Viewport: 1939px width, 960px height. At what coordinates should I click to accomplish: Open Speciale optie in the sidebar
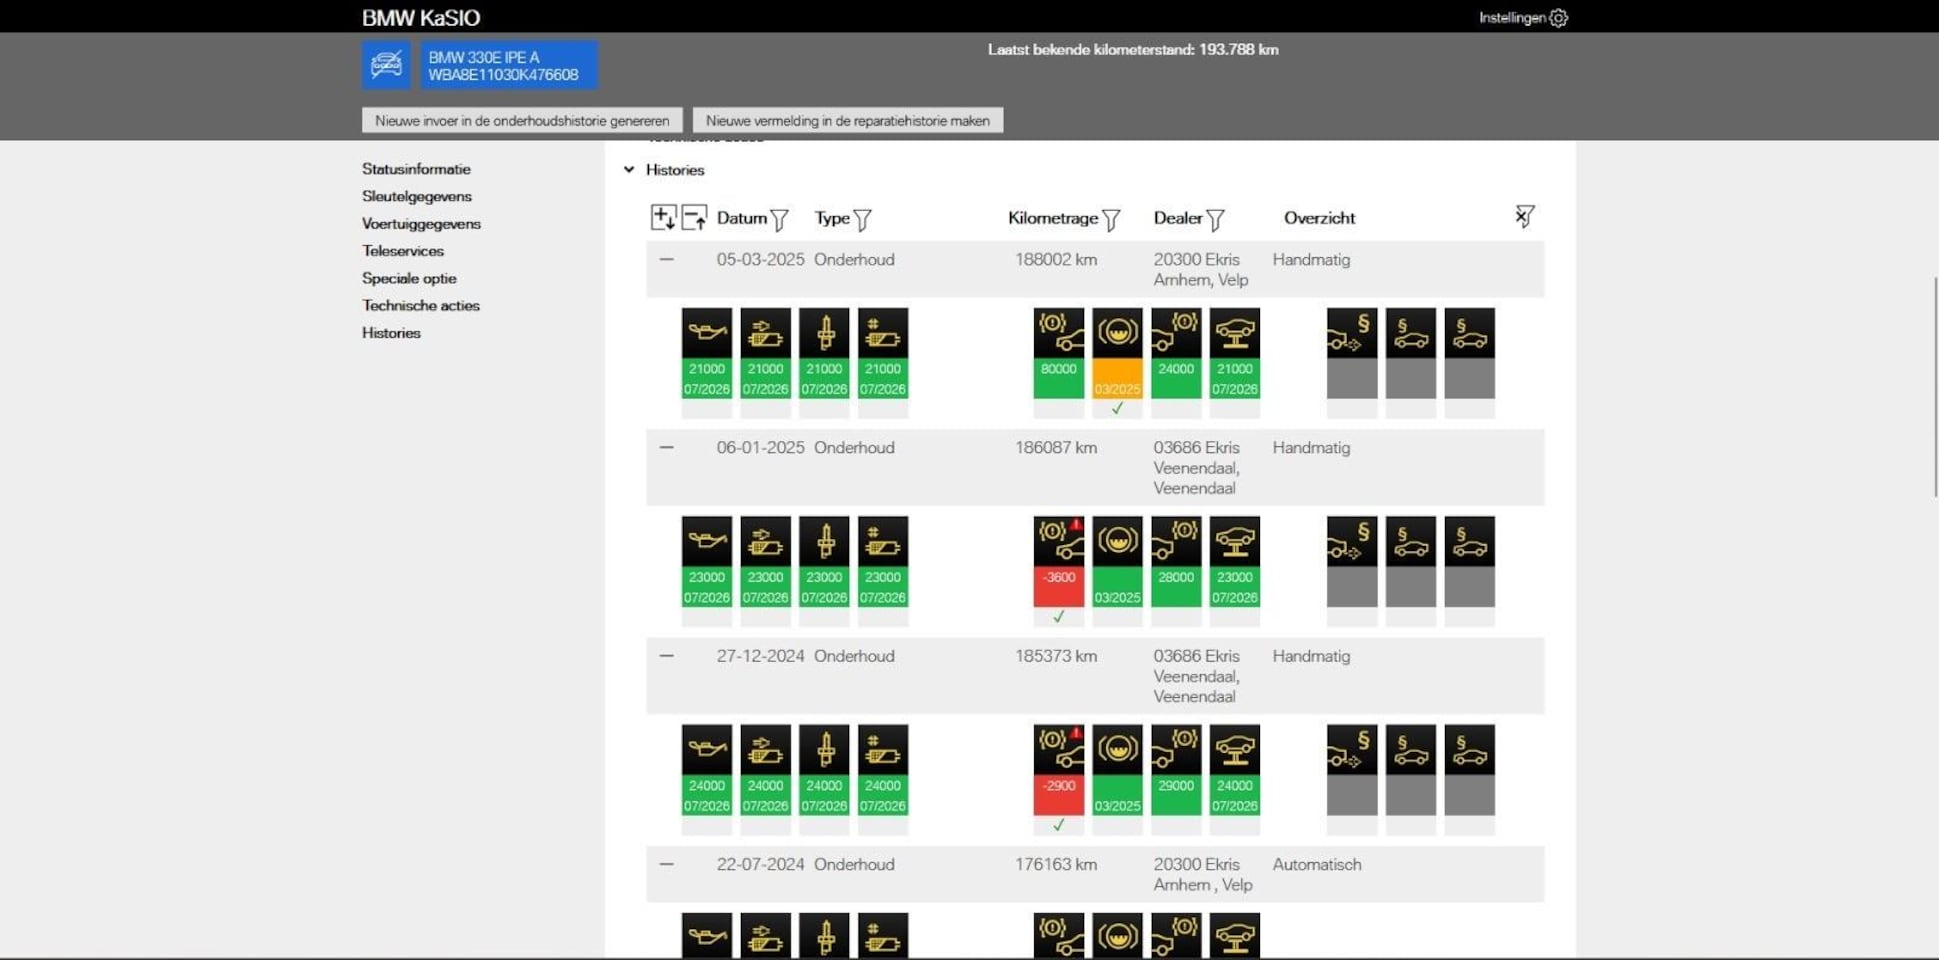point(409,278)
